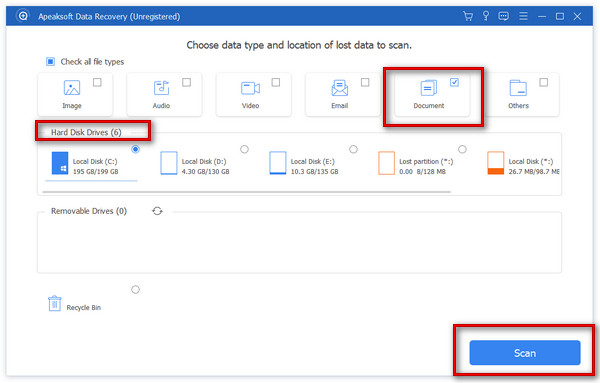Screen dimensions: 600x383
Task: Start the Scan button
Action: point(525,353)
